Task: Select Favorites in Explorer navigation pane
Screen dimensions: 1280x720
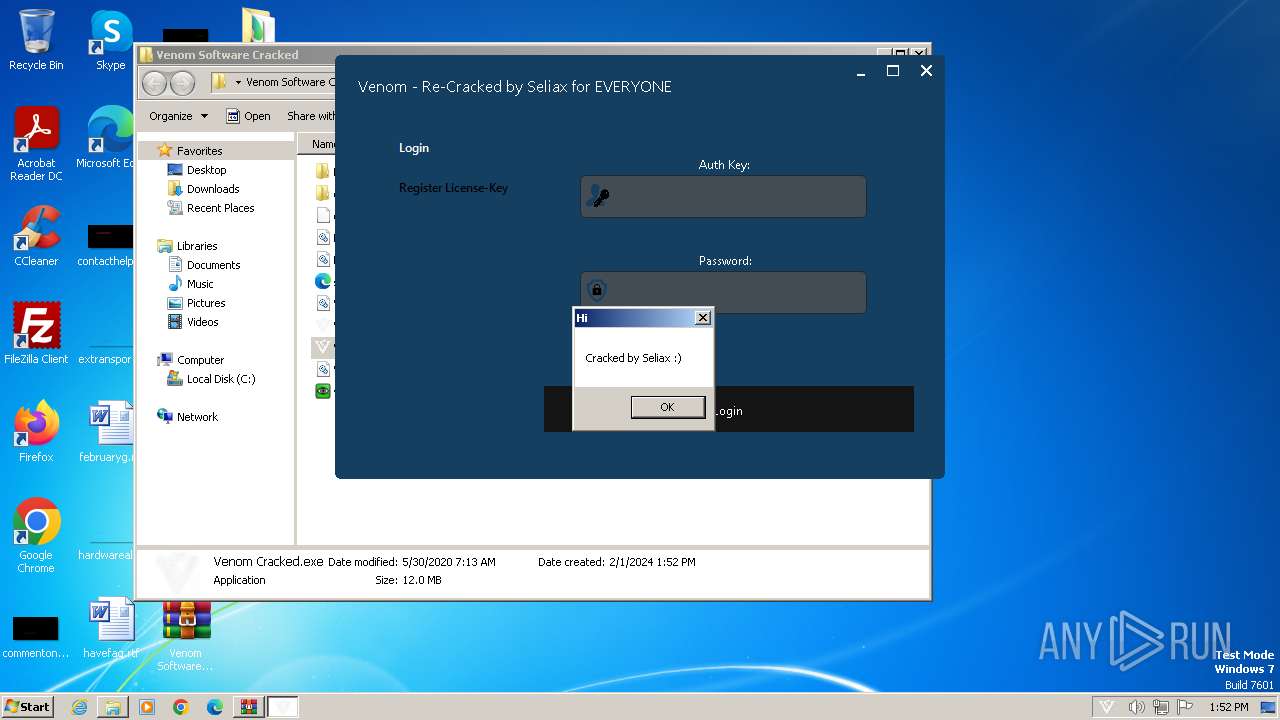Action: click(x=199, y=151)
